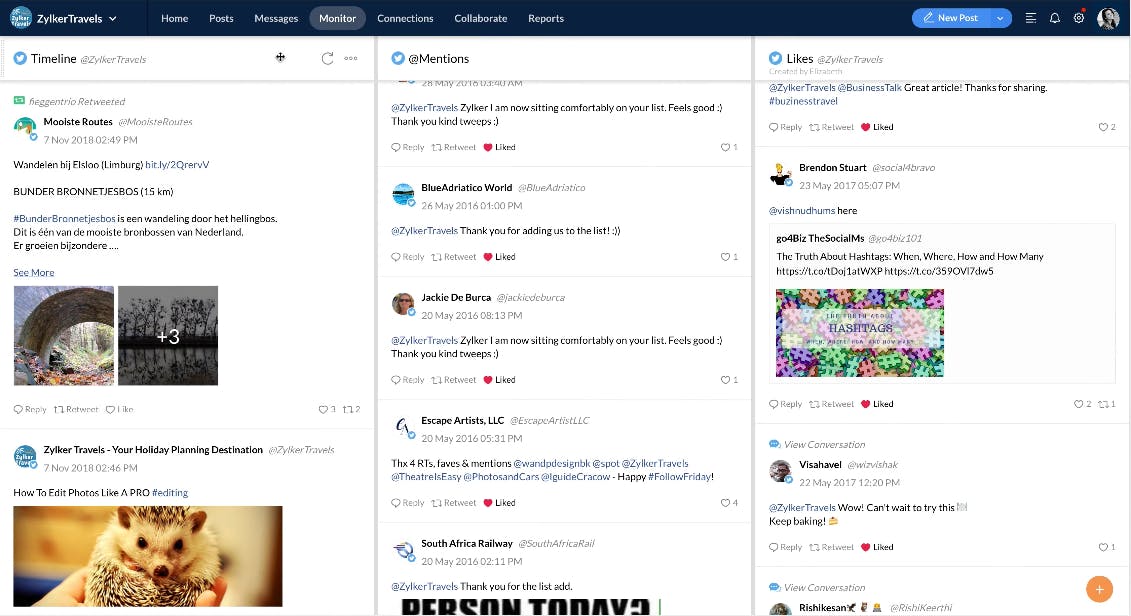Screen dimensions: 1131x616
Task: Reply to Jackie De Burca 20 May mention
Action: tap(408, 380)
